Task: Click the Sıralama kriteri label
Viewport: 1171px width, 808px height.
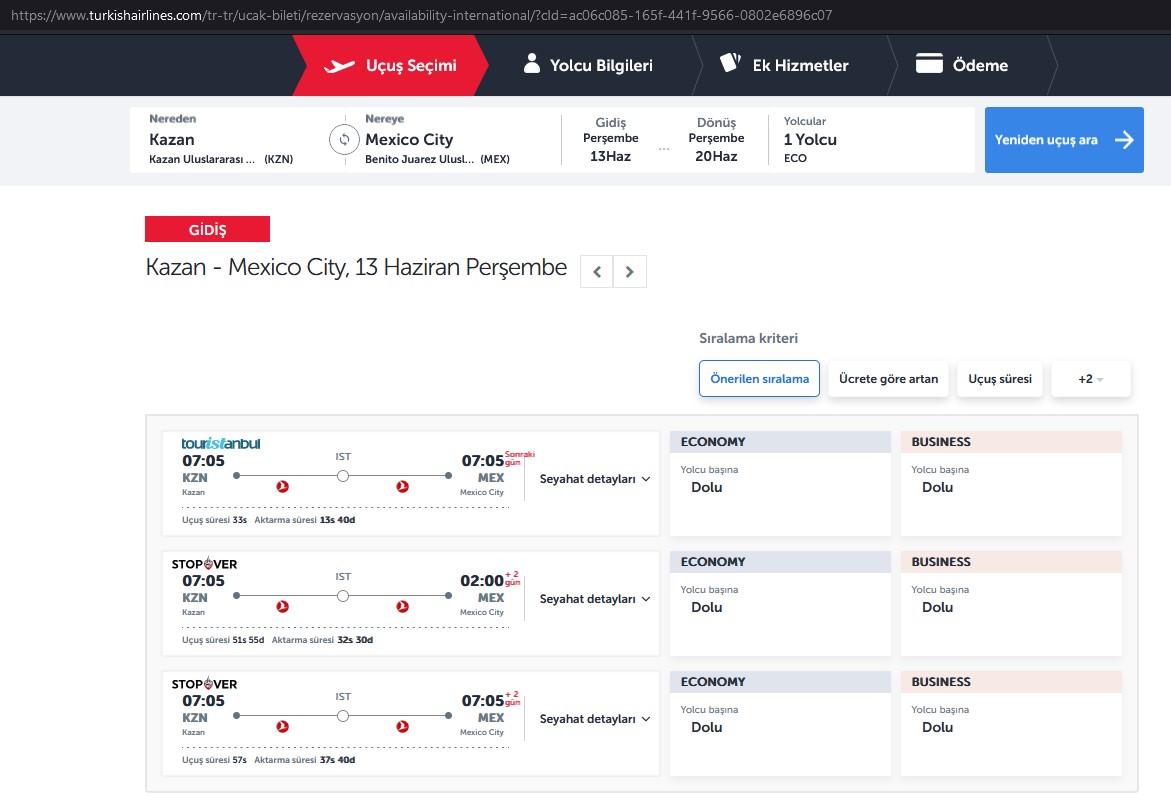Action: tap(748, 338)
